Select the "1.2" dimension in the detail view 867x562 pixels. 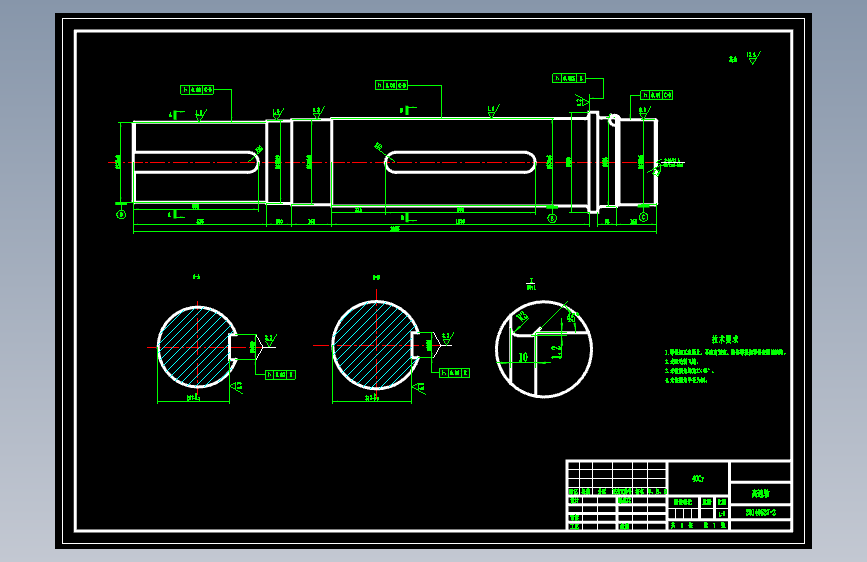557,352
